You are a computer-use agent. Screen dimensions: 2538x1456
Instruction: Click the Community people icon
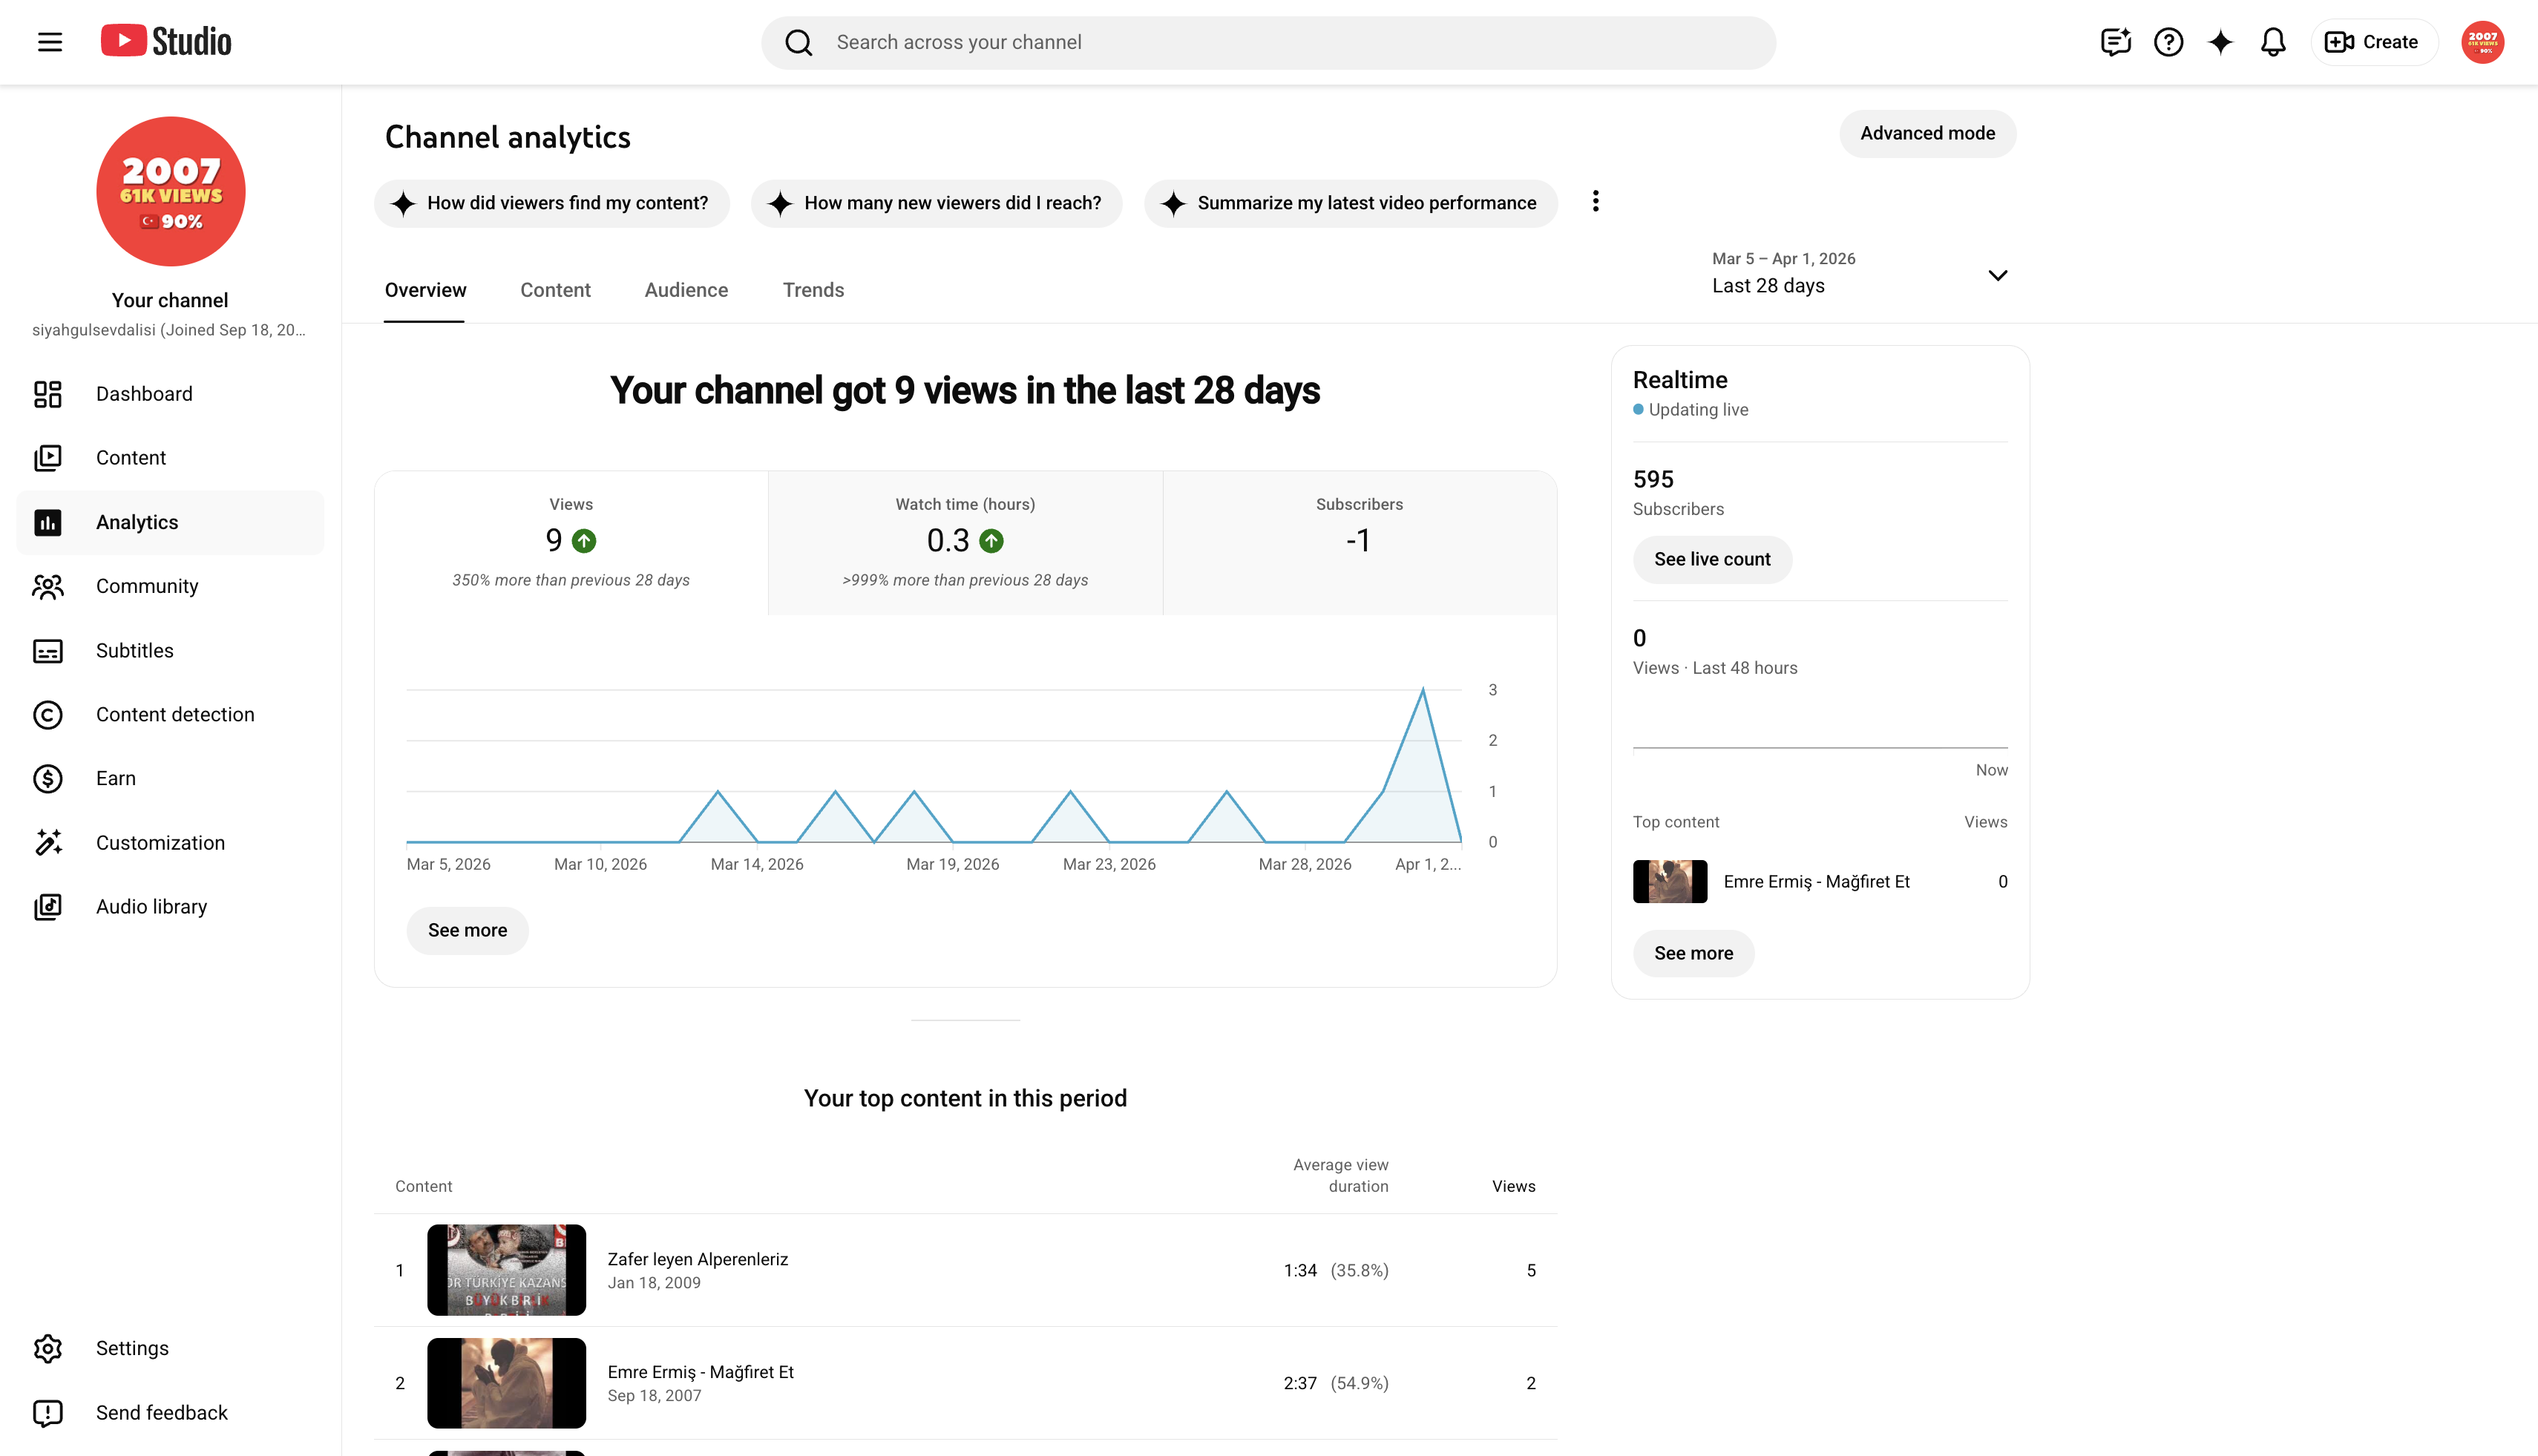coord(48,586)
